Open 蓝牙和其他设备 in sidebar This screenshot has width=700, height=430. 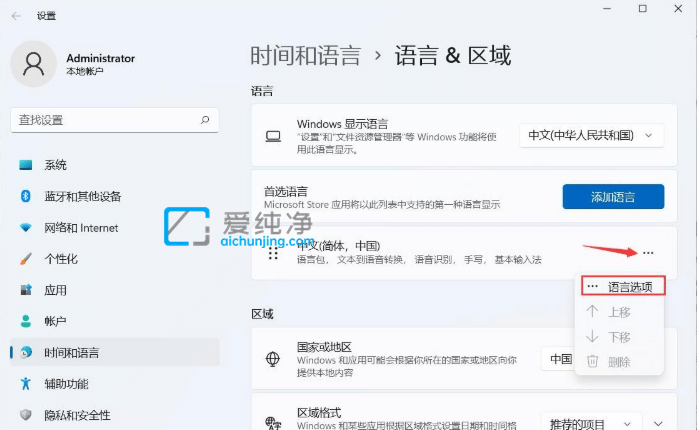115,196
